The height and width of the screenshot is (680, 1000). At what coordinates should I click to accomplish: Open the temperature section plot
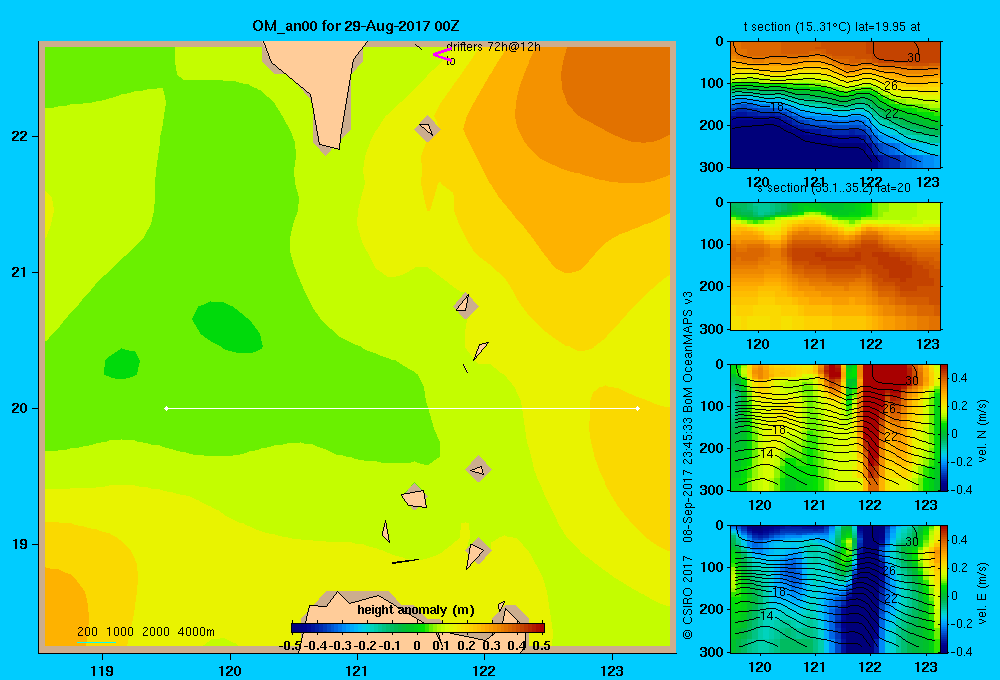tap(835, 105)
